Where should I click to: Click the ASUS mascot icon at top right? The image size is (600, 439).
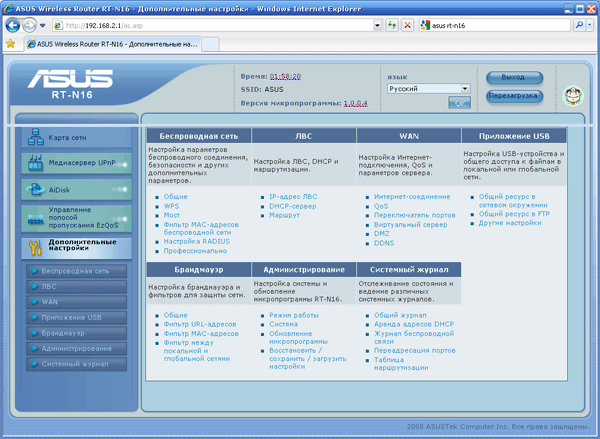click(x=573, y=94)
